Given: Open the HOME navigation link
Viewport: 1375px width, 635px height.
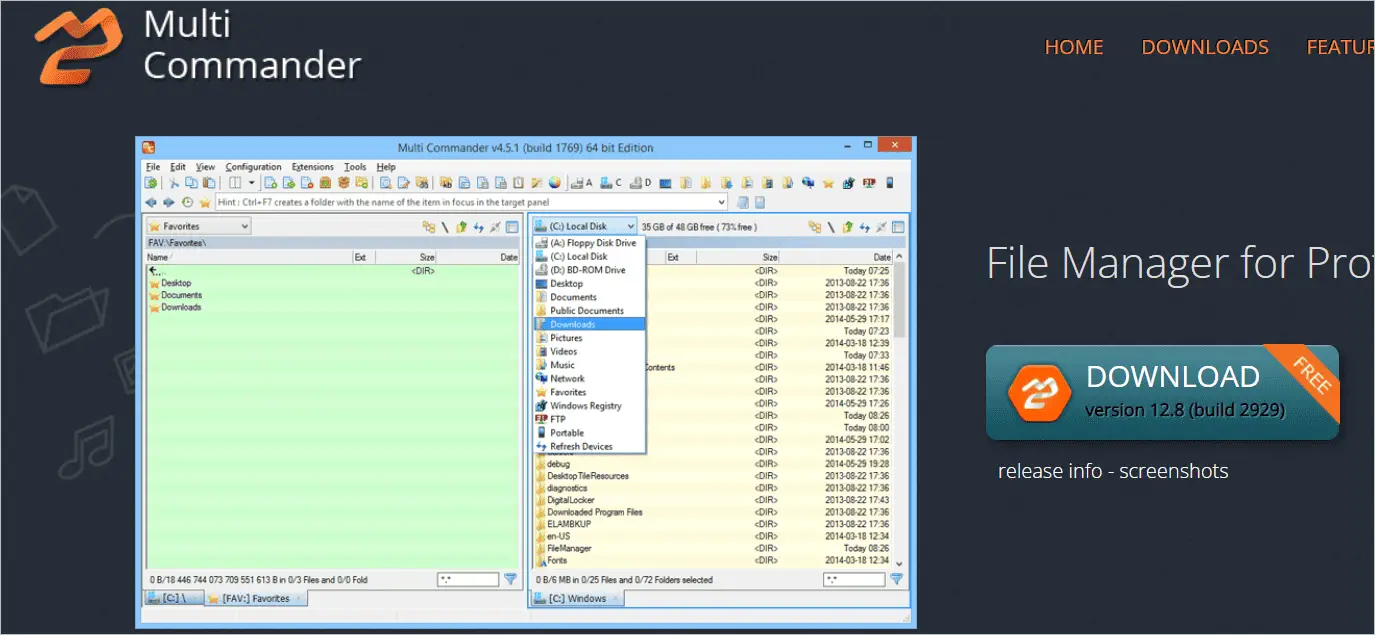Looking at the screenshot, I should coord(1074,47).
